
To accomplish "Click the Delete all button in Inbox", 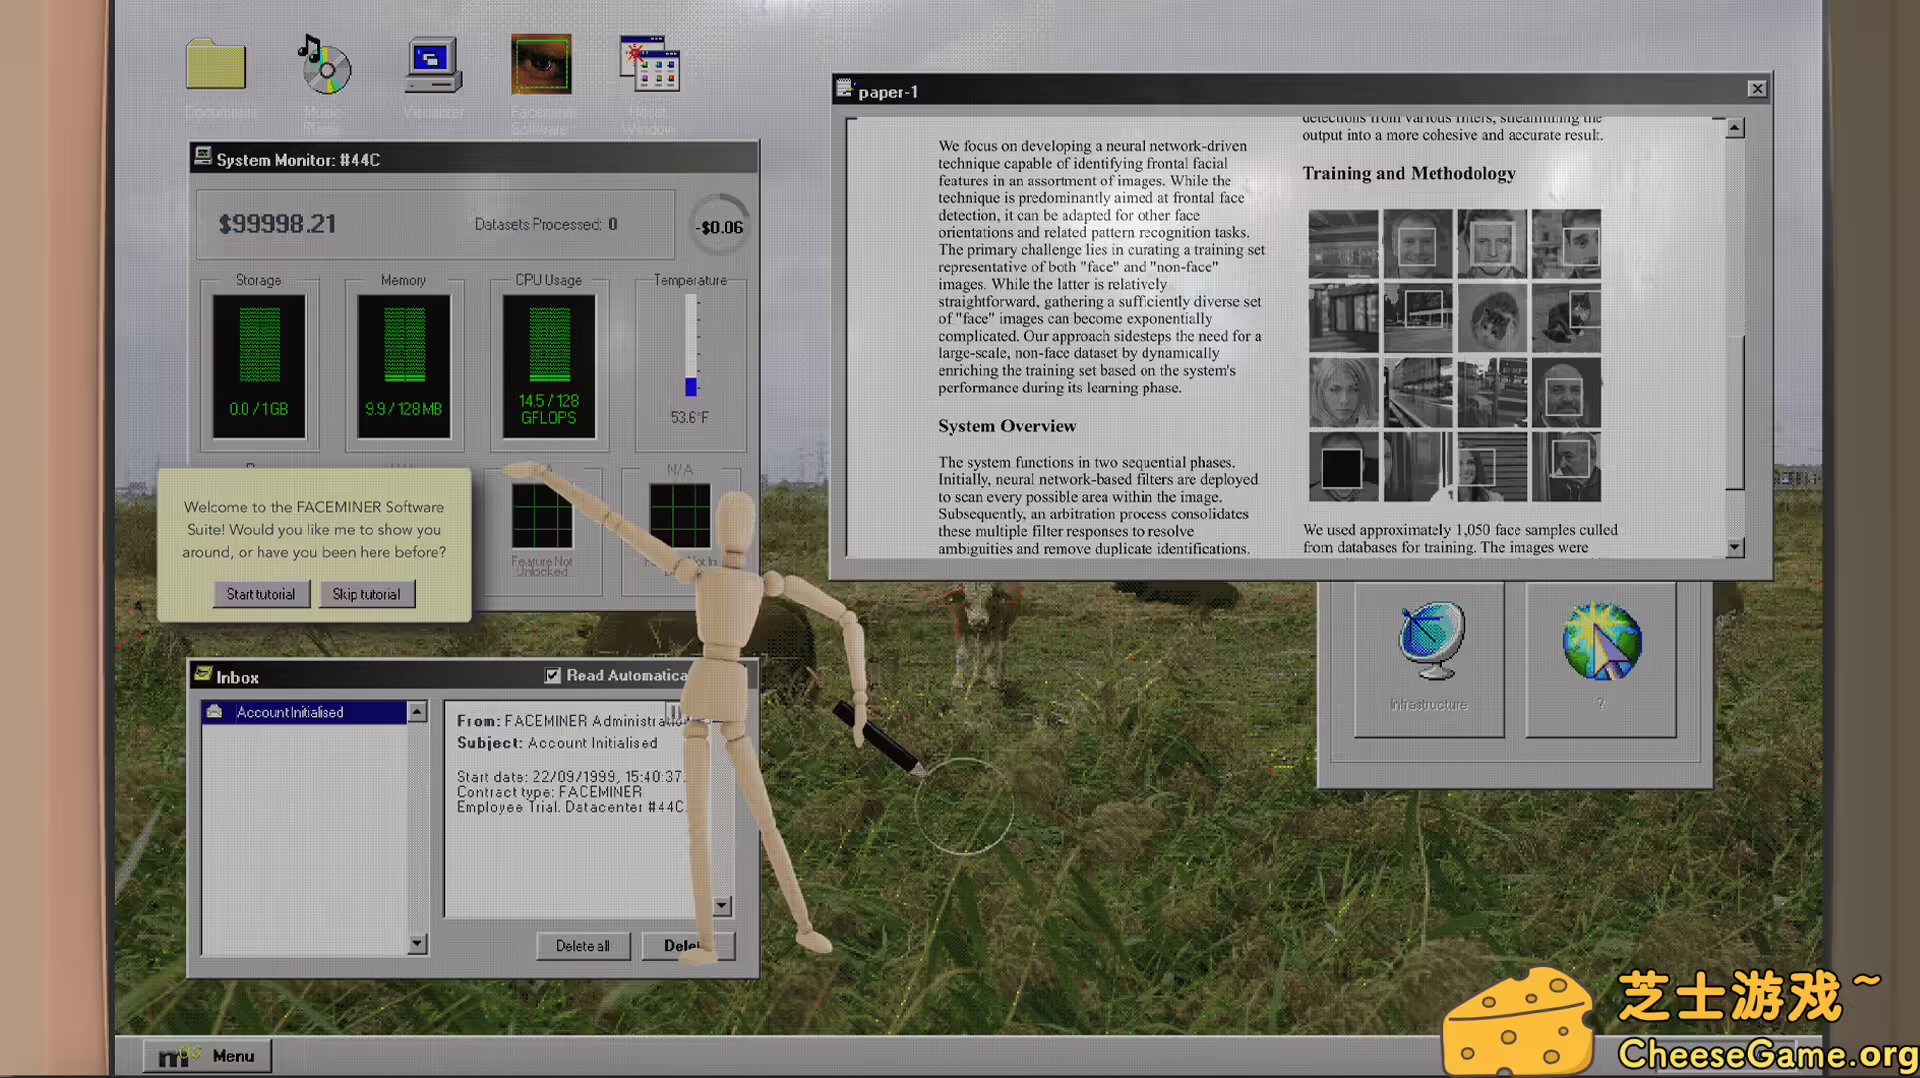I will click(583, 946).
